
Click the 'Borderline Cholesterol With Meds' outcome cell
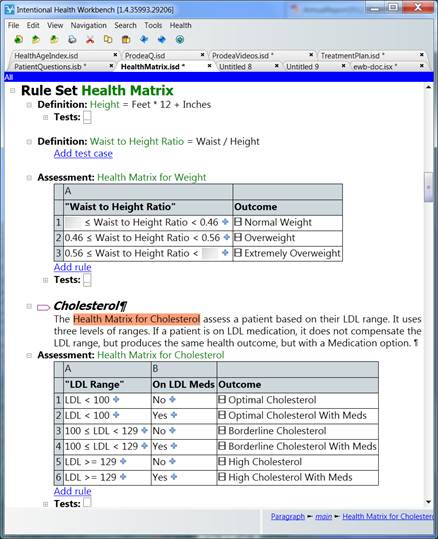pyautogui.click(x=298, y=447)
